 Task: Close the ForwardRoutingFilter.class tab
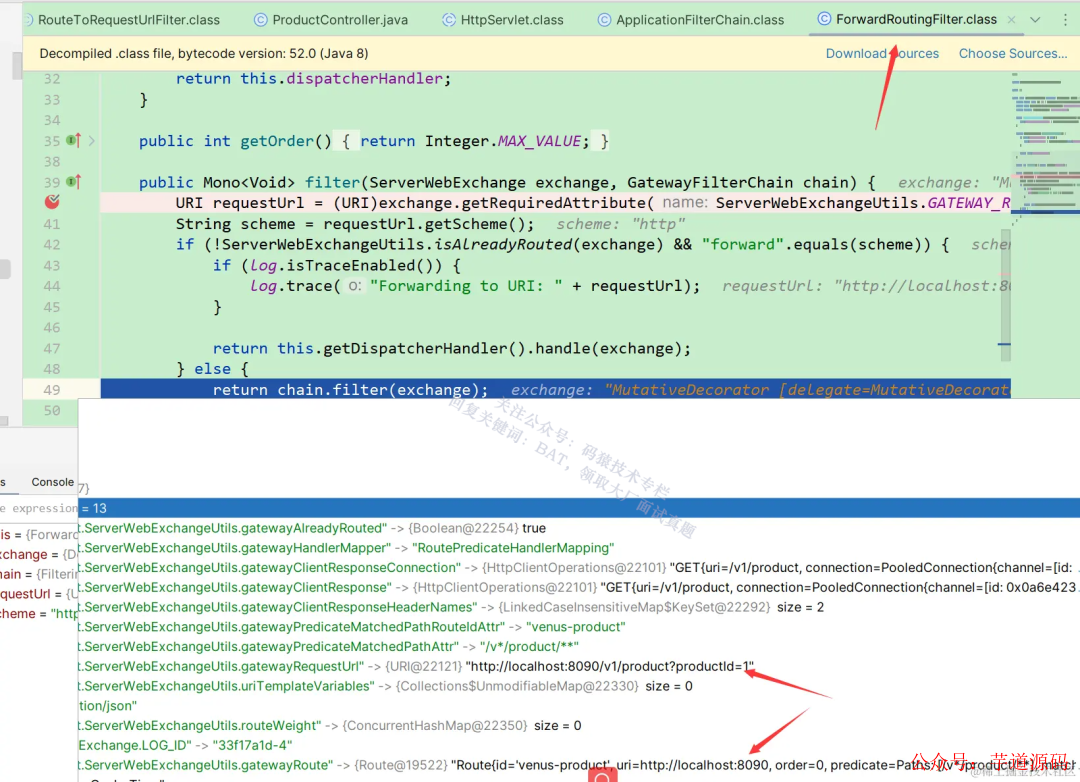[x=1011, y=20]
